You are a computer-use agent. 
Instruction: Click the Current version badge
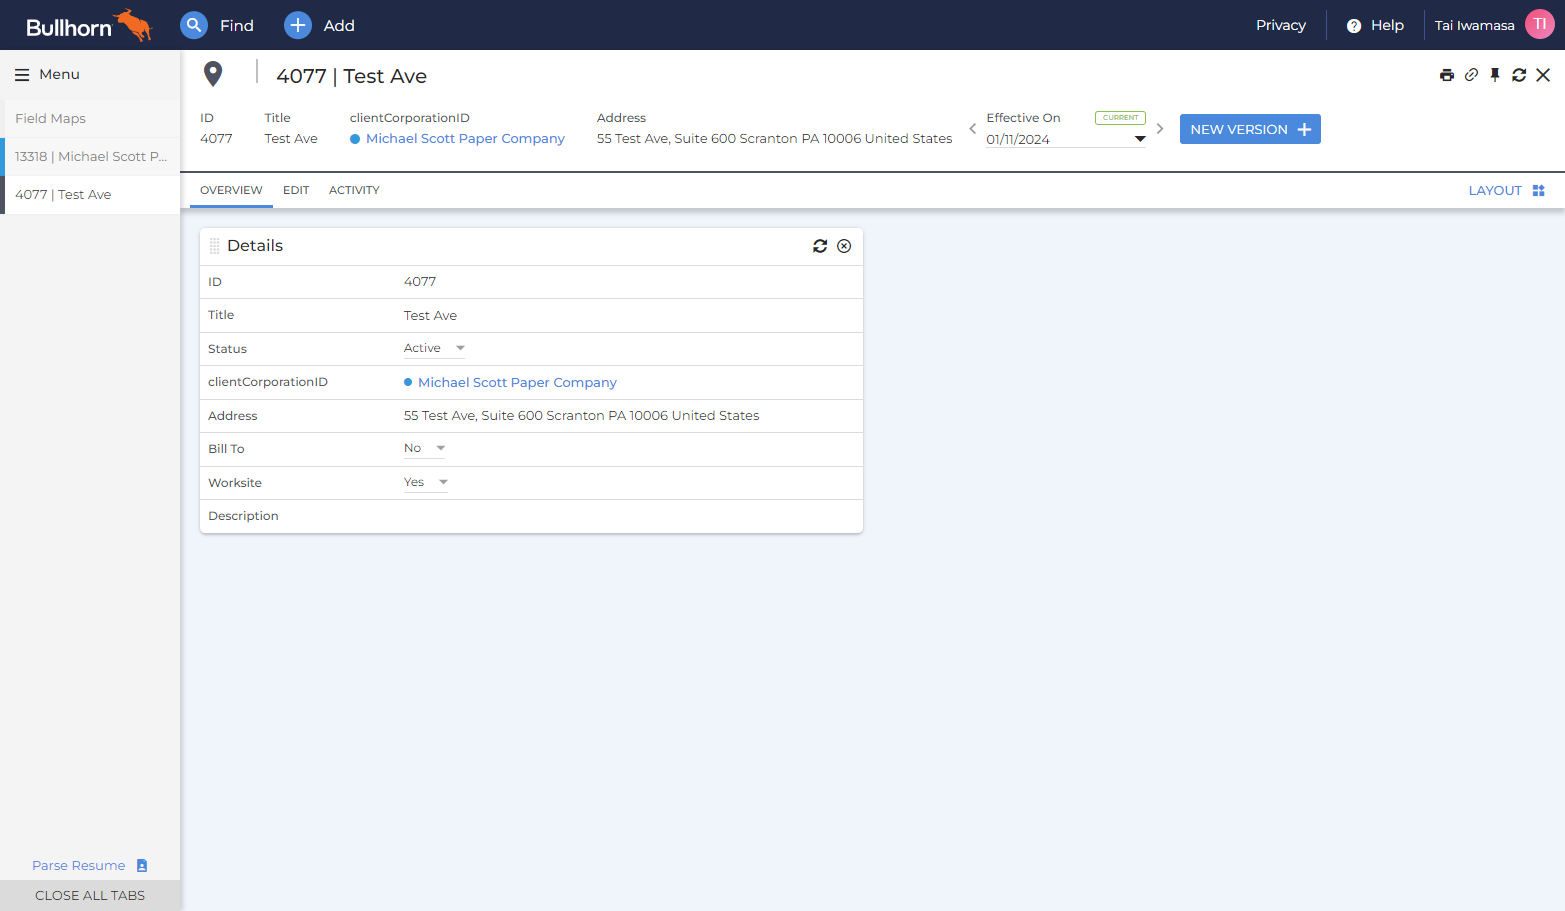tap(1120, 118)
